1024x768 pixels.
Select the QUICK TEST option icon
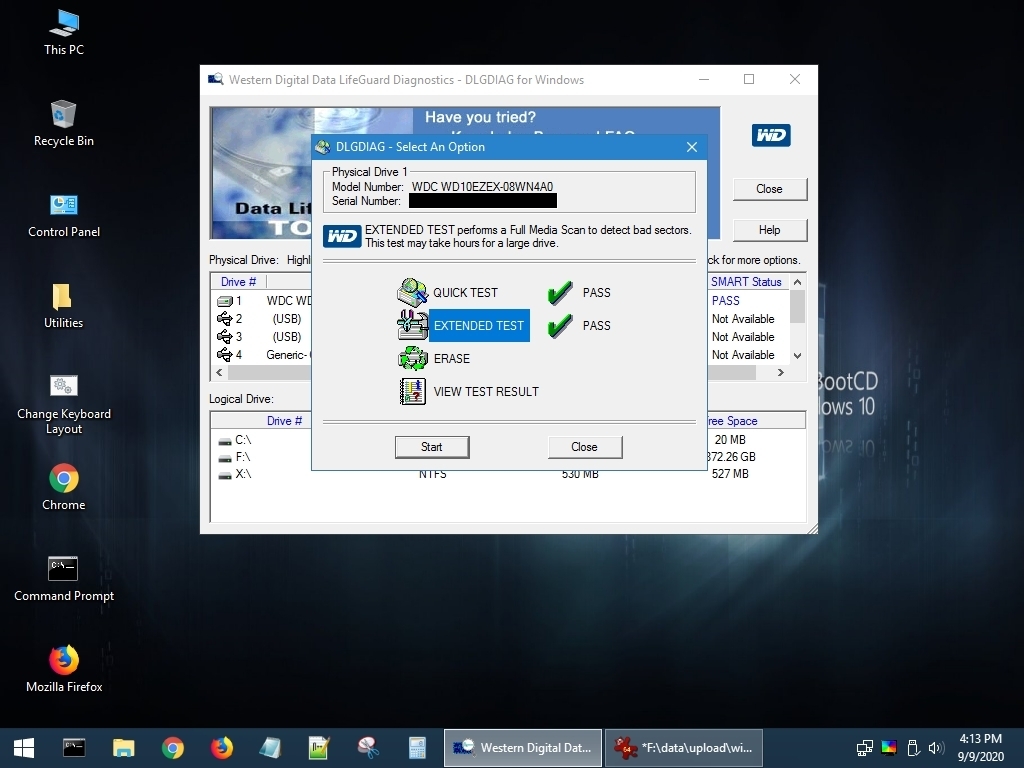point(412,293)
